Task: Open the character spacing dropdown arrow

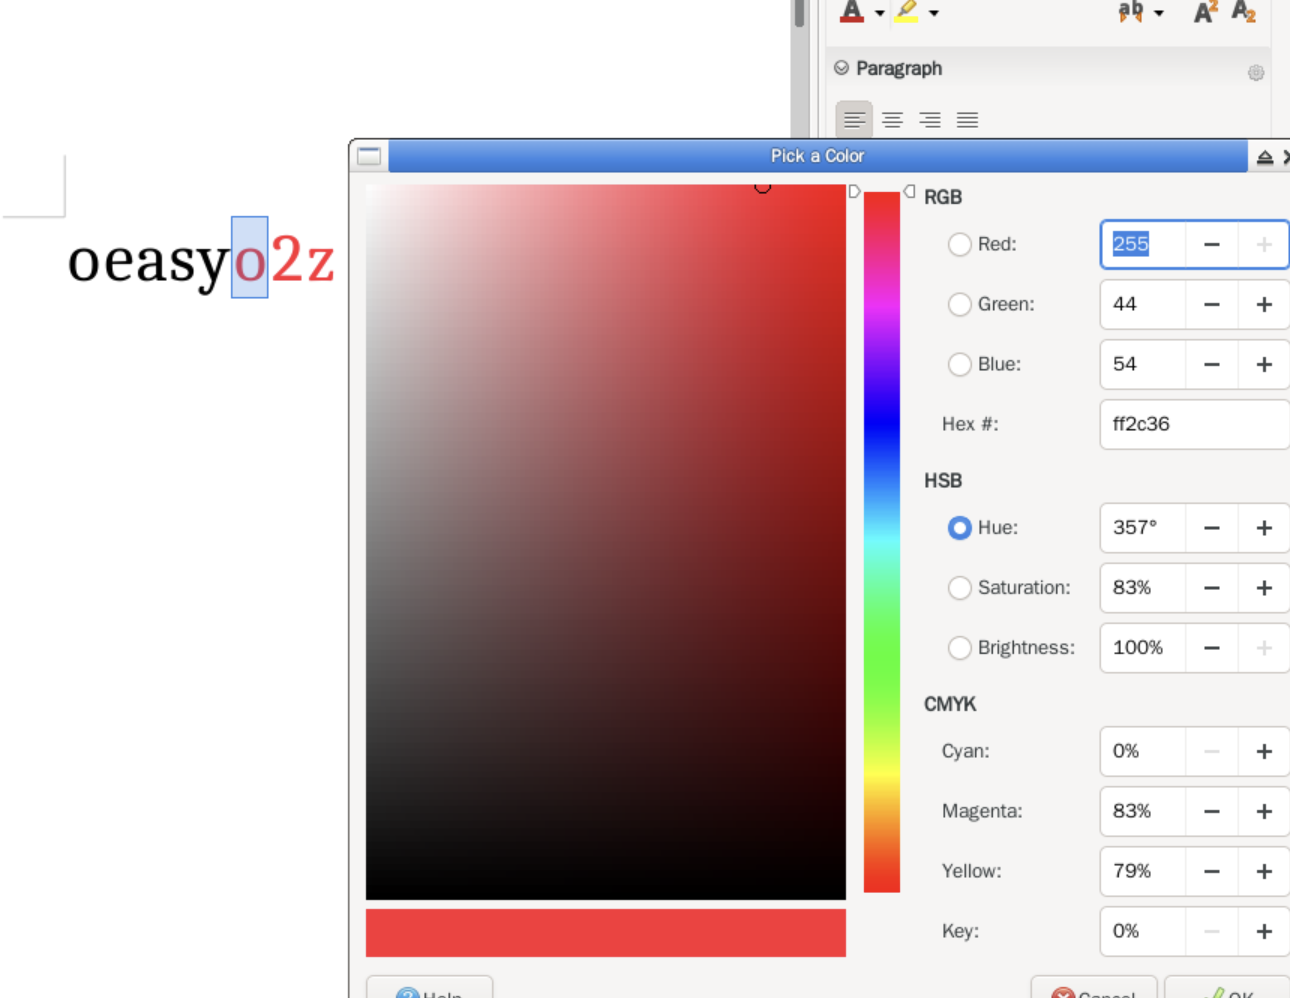Action: tap(1159, 13)
